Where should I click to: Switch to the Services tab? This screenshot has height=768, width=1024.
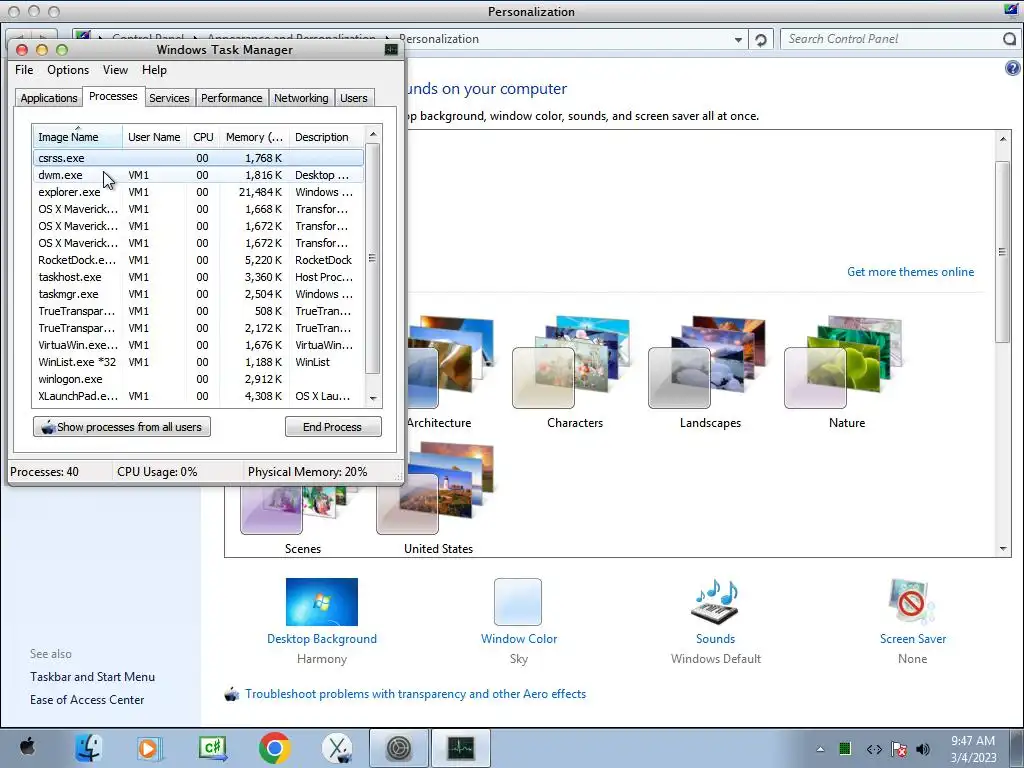pos(169,98)
